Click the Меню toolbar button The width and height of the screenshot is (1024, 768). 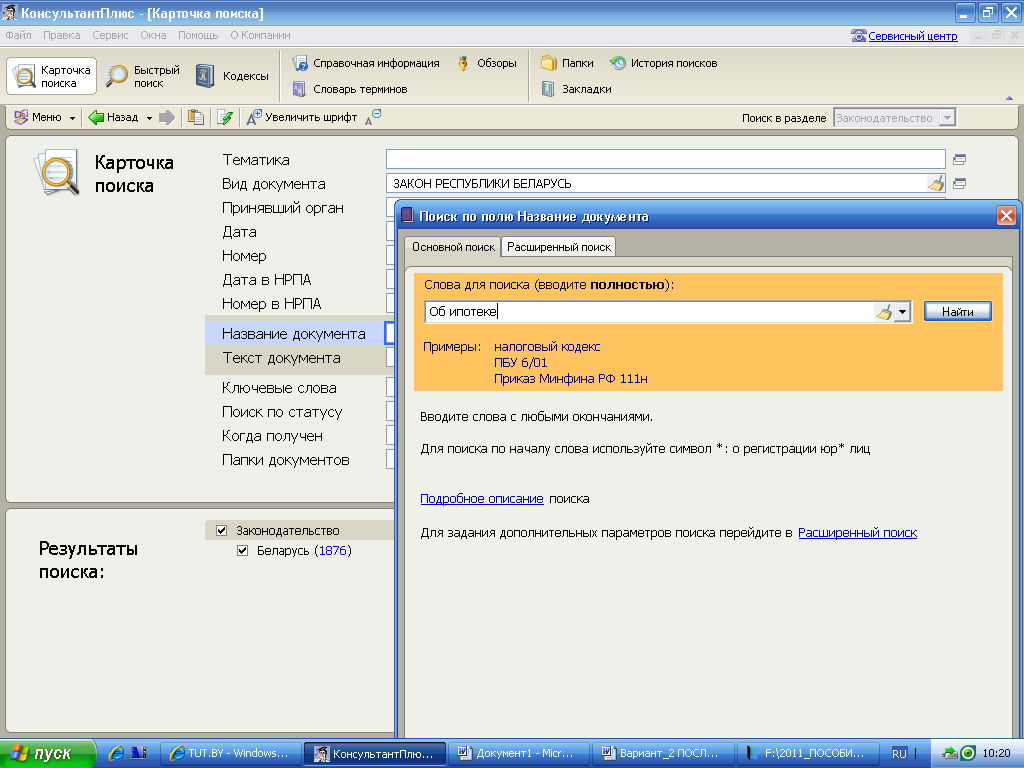(44, 118)
